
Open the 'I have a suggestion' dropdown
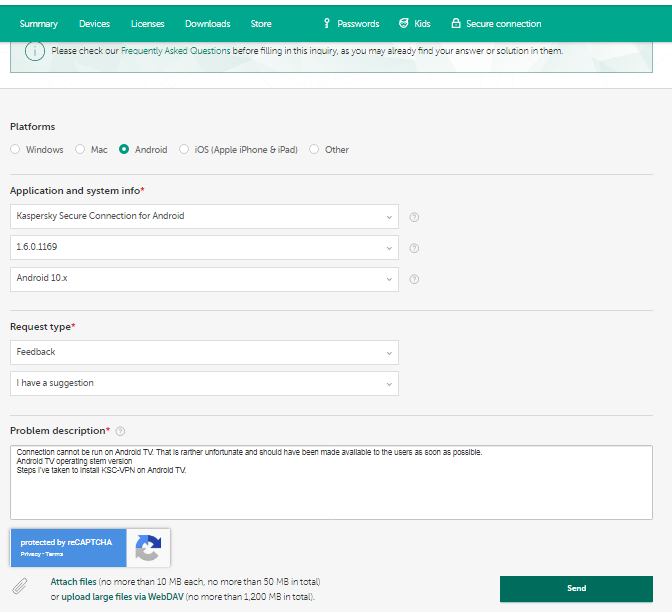tap(204, 383)
